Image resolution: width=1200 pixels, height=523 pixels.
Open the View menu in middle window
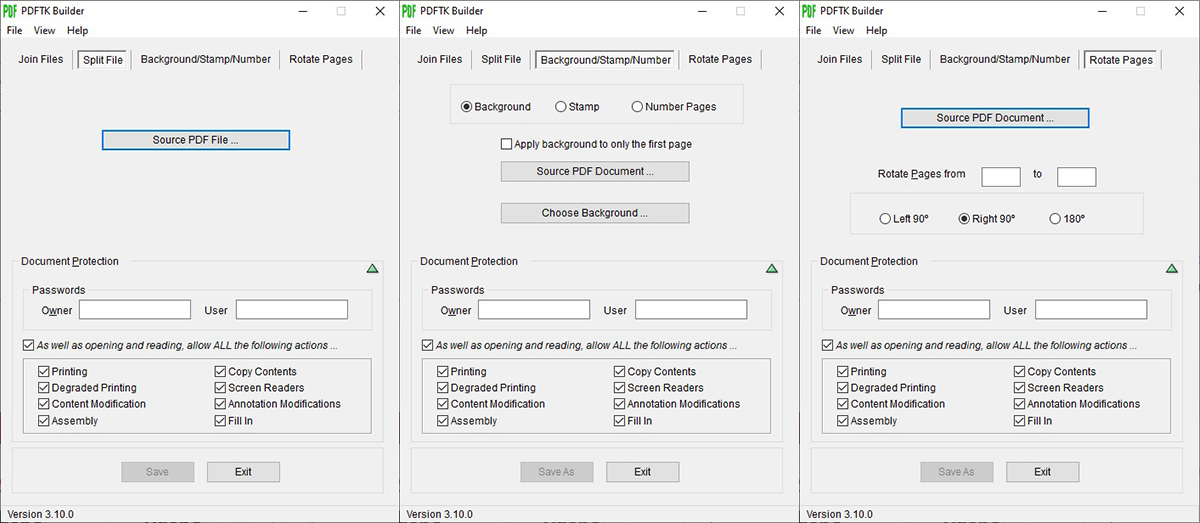point(444,31)
